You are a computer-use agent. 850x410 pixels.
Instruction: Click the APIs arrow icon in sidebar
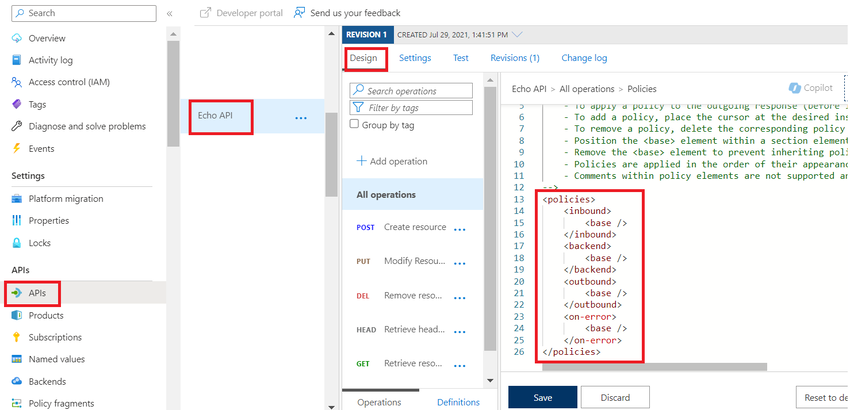(x=17, y=293)
